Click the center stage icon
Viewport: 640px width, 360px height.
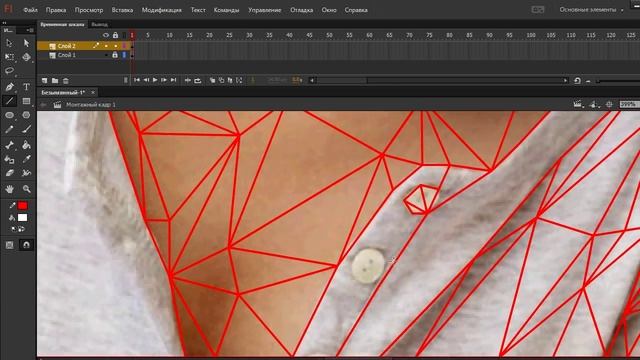609,104
